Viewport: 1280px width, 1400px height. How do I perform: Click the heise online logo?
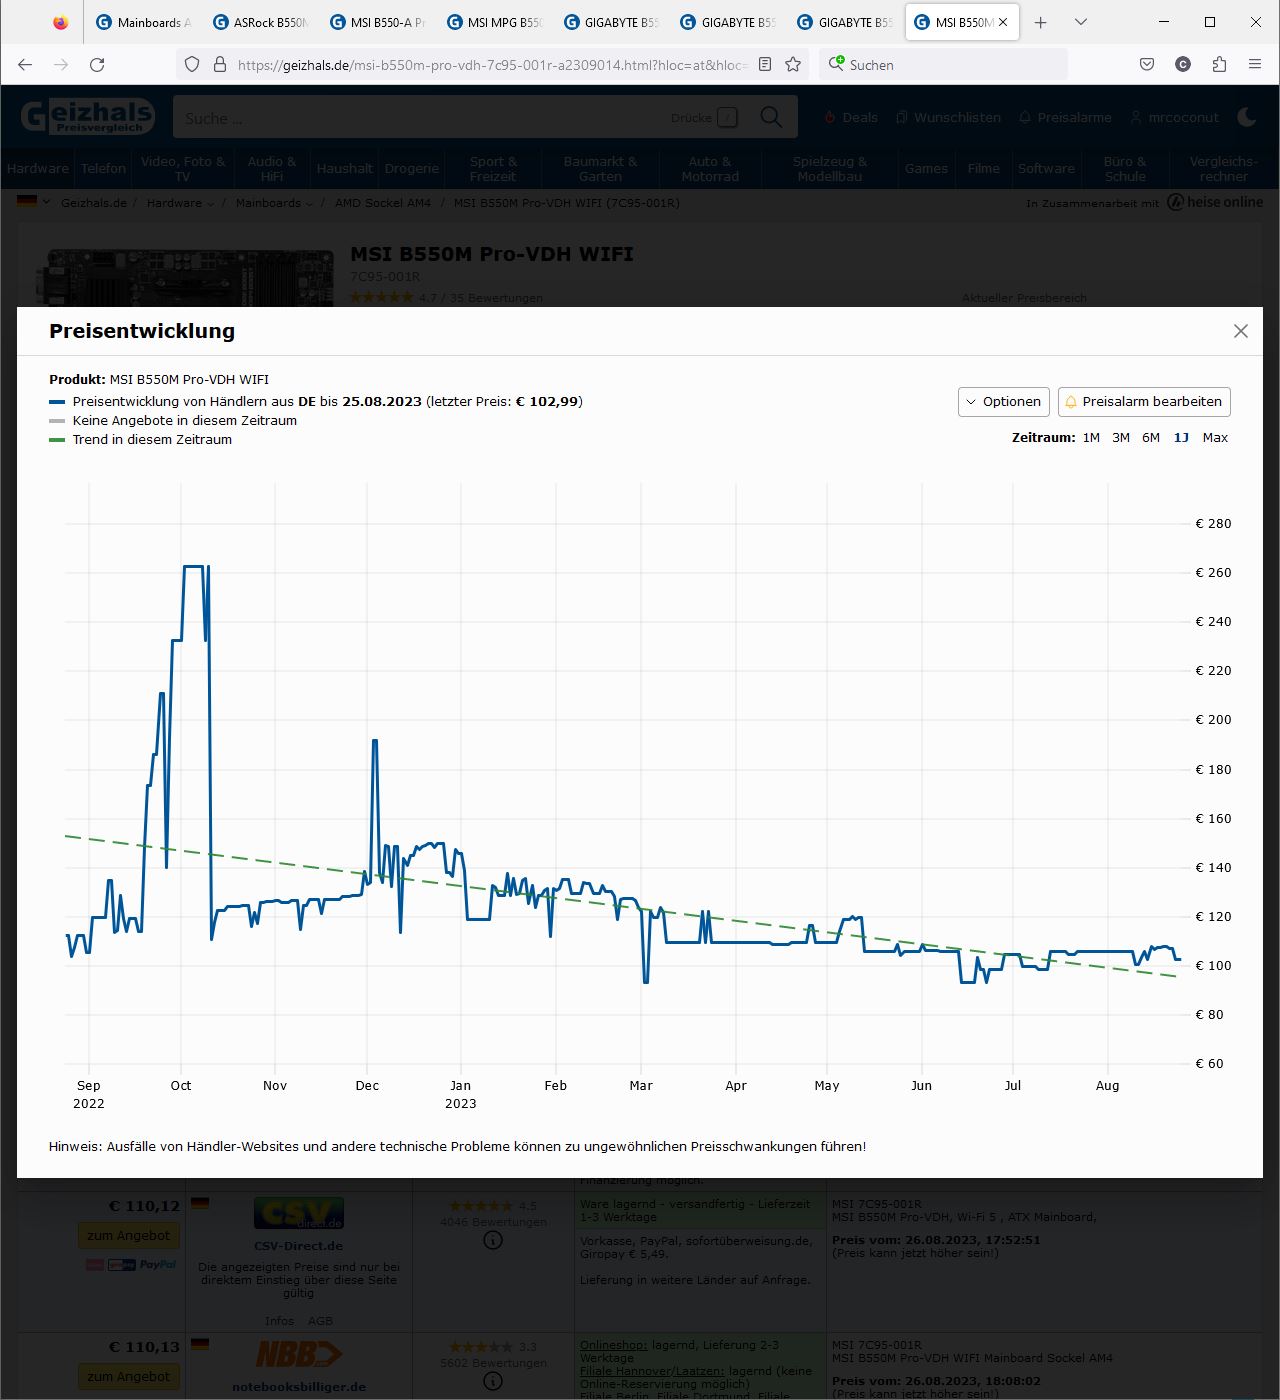(1215, 202)
